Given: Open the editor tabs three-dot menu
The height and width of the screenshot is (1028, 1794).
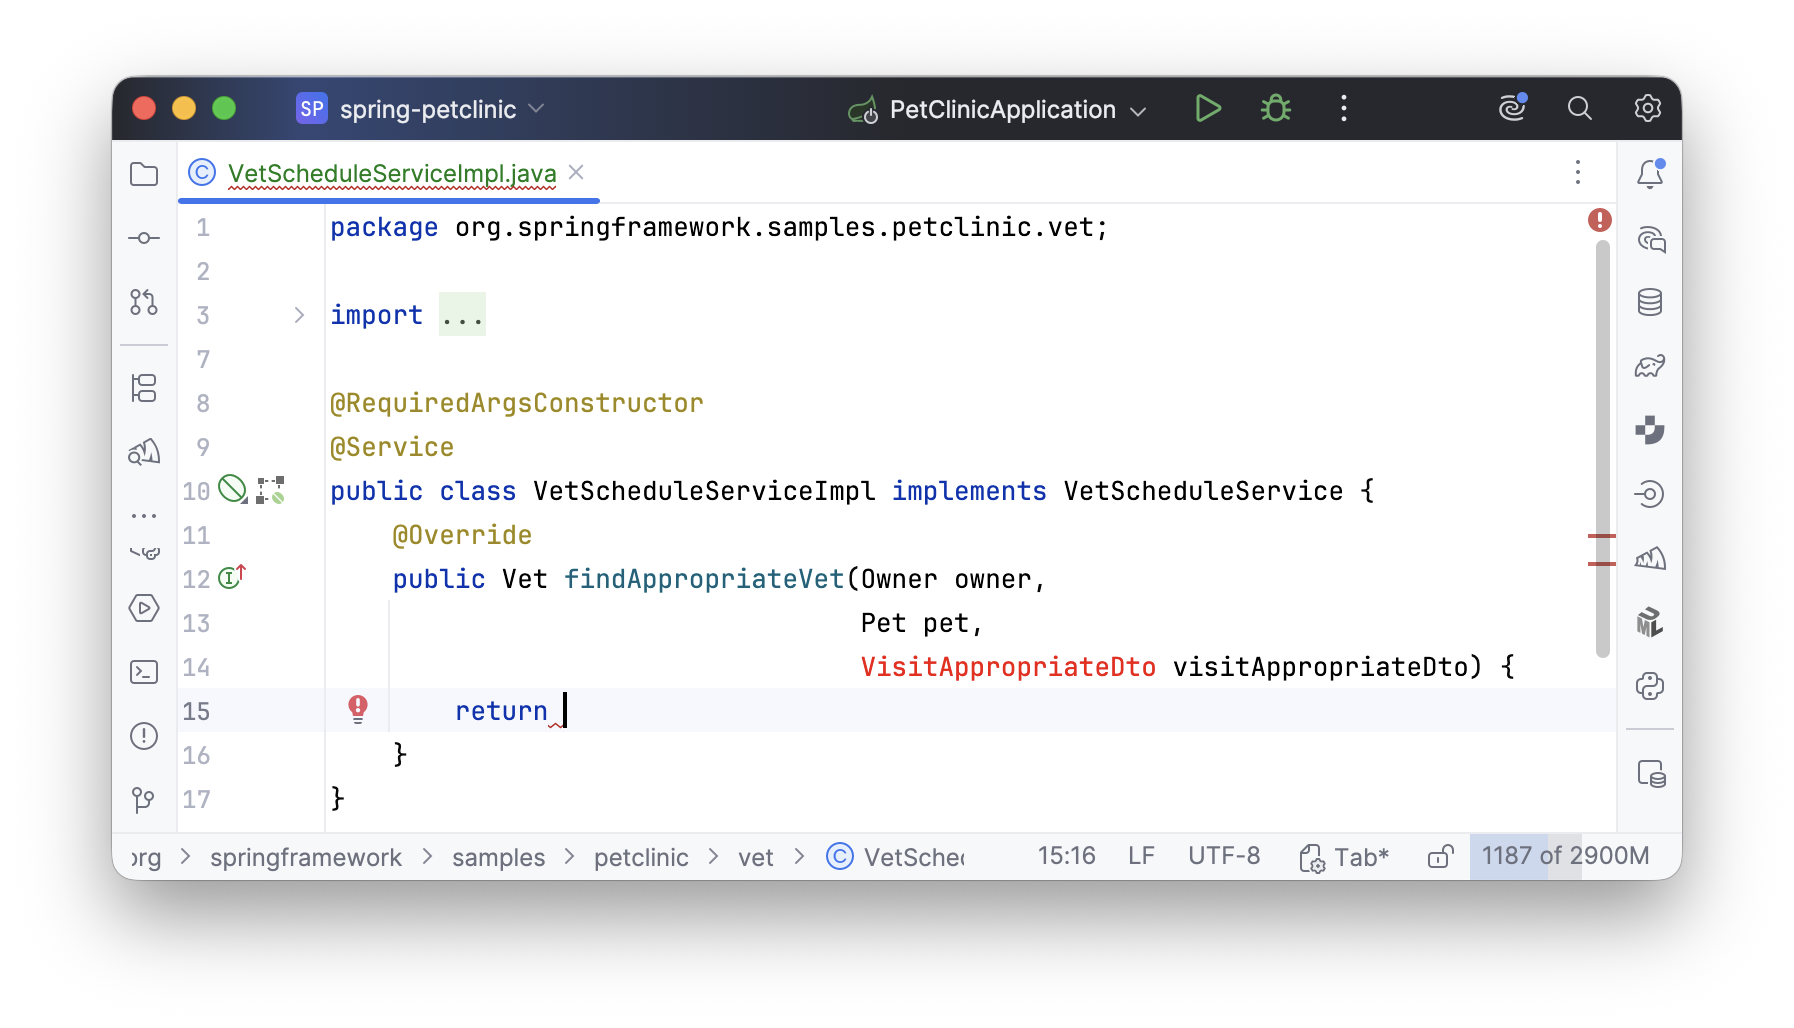Looking at the screenshot, I should click(1578, 173).
